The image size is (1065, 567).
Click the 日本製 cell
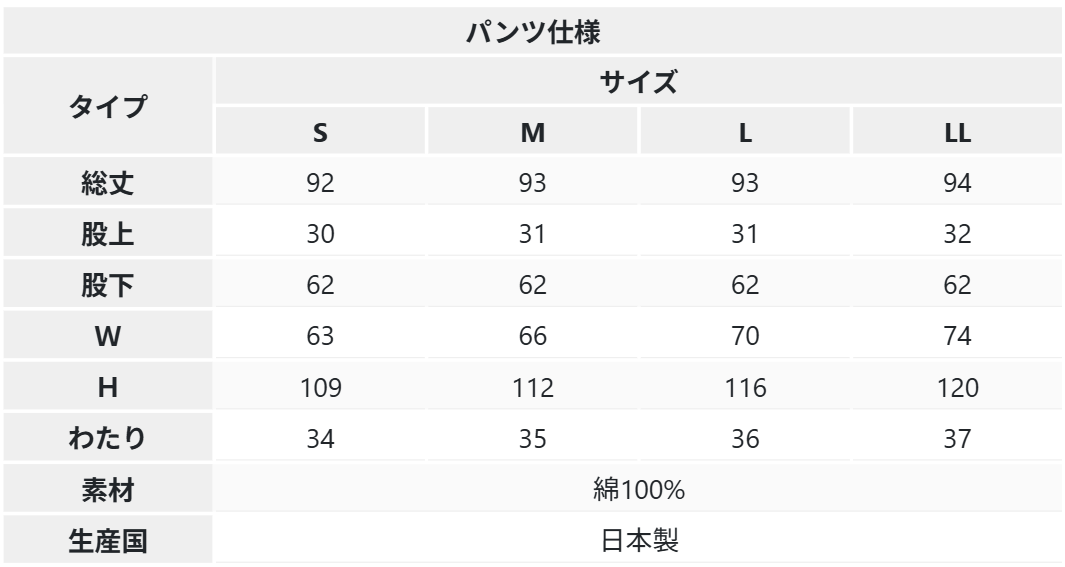[638, 540]
